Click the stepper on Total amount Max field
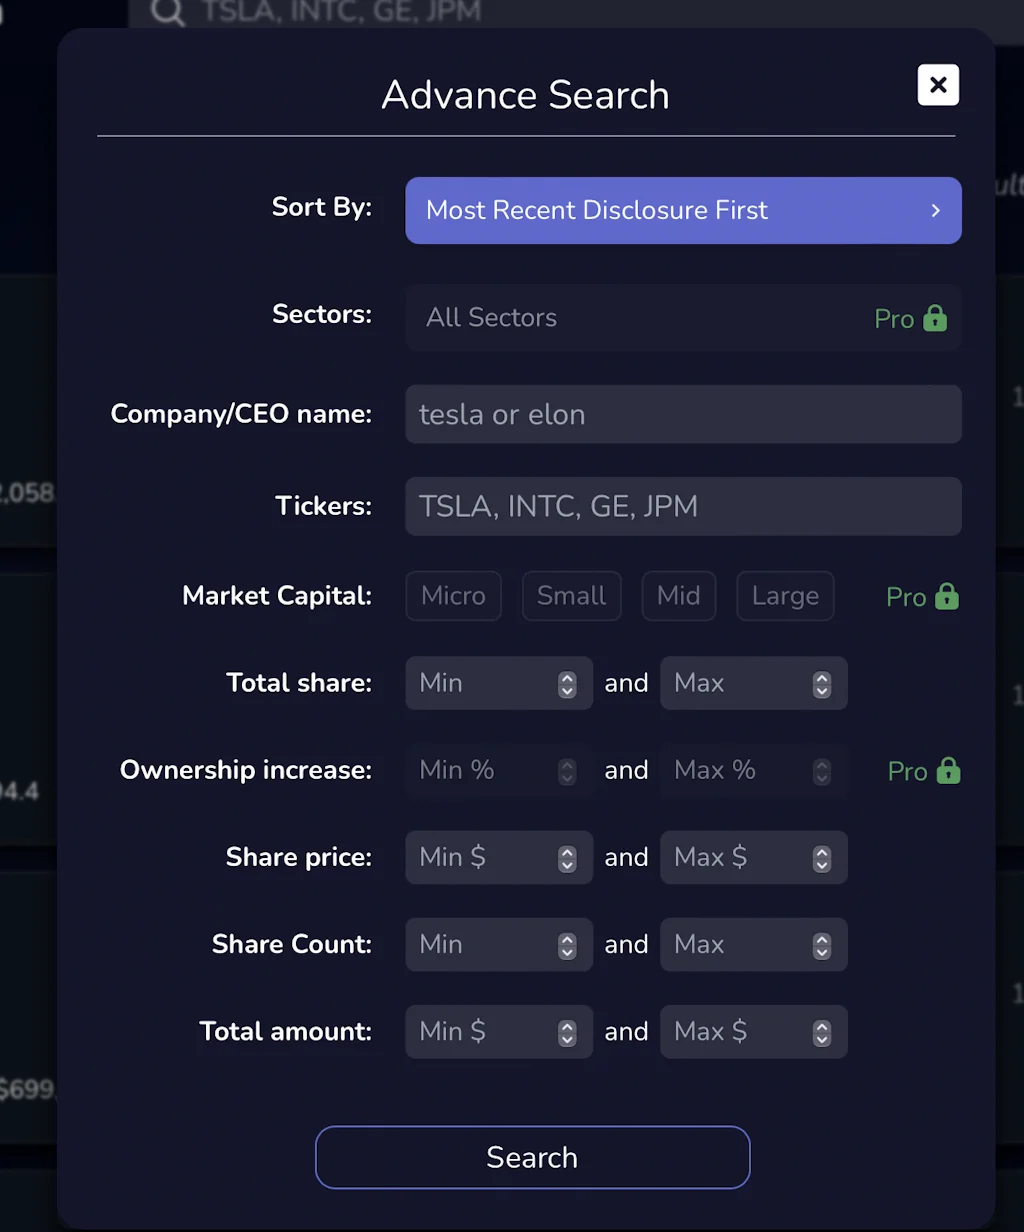Image resolution: width=1024 pixels, height=1232 pixels. point(821,1031)
